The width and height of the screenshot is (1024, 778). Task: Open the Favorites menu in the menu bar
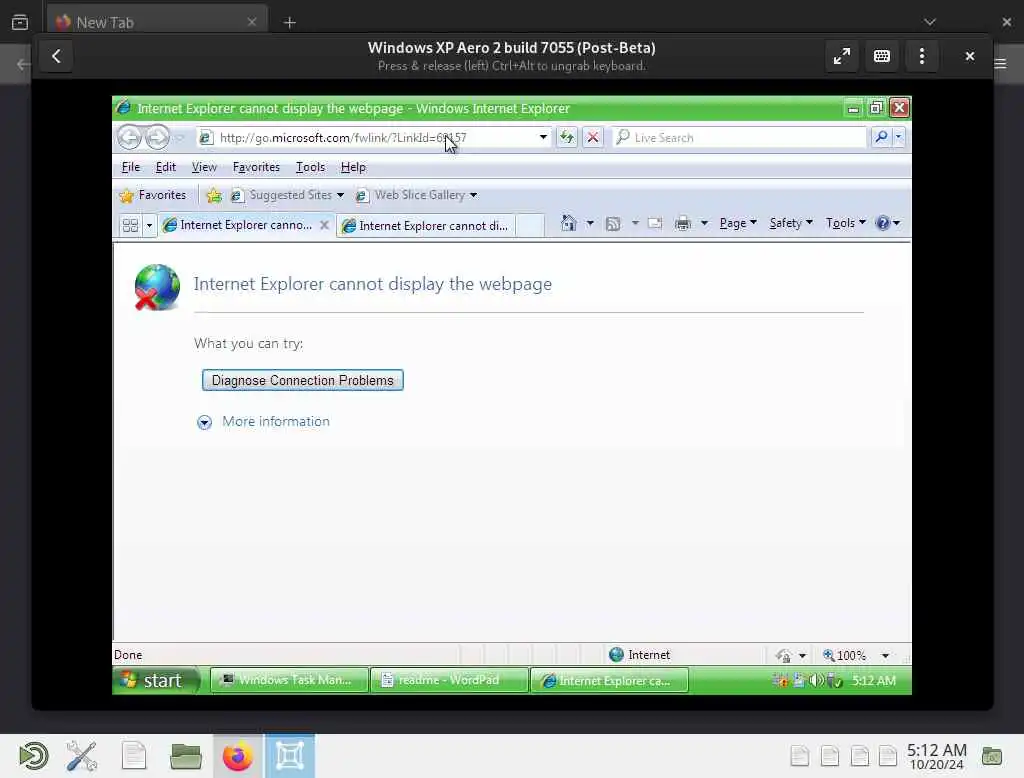tap(256, 167)
